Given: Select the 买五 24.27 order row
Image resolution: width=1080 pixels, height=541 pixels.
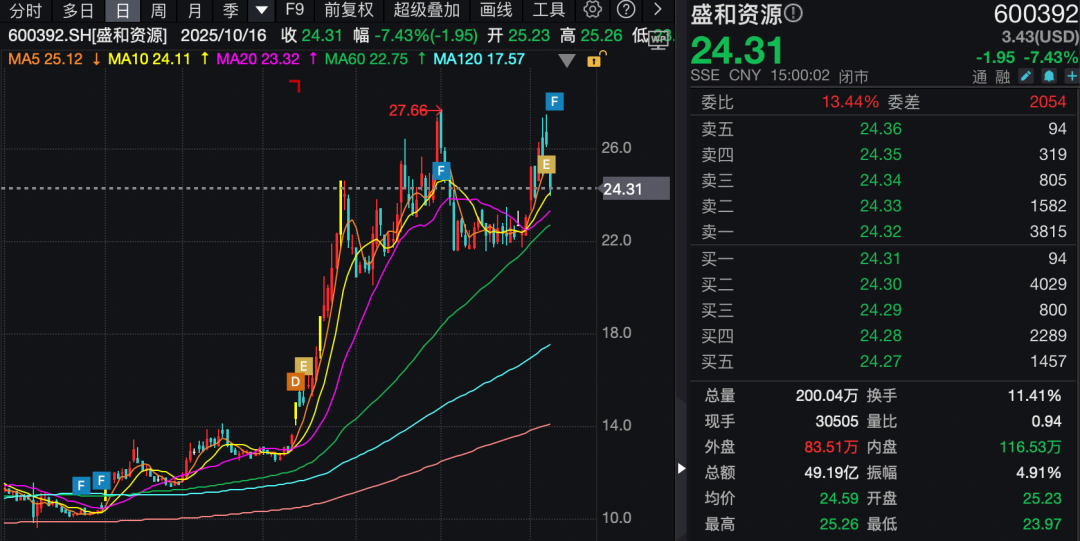Looking at the screenshot, I should click(x=884, y=361).
